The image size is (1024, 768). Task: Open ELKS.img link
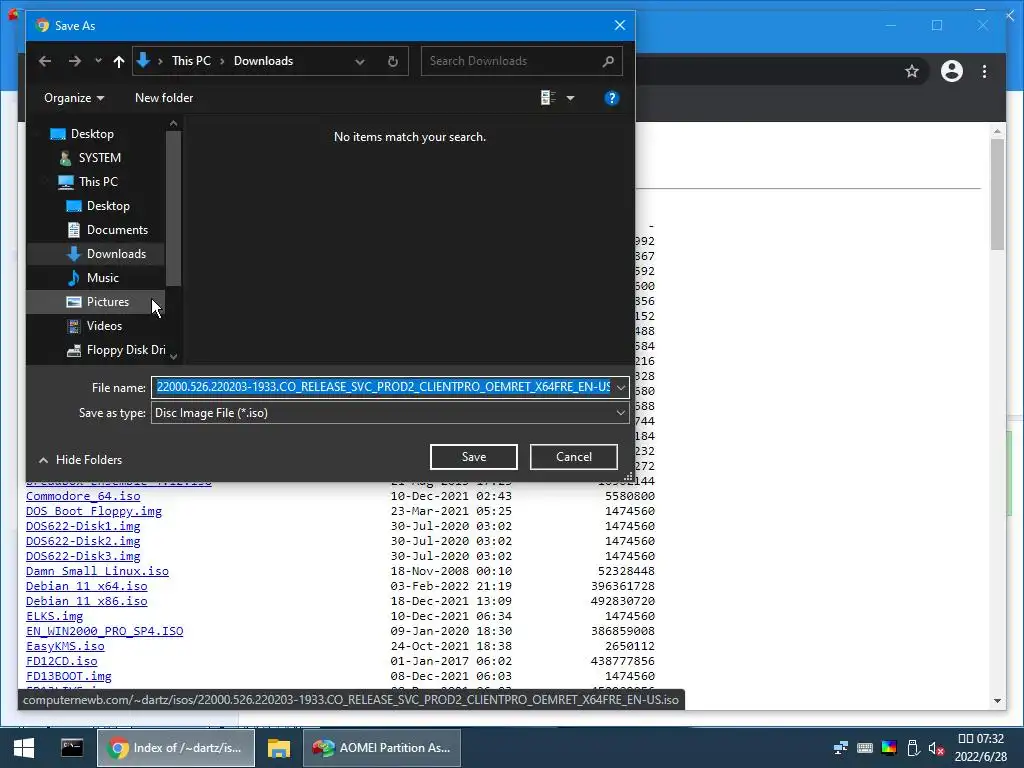(x=55, y=616)
